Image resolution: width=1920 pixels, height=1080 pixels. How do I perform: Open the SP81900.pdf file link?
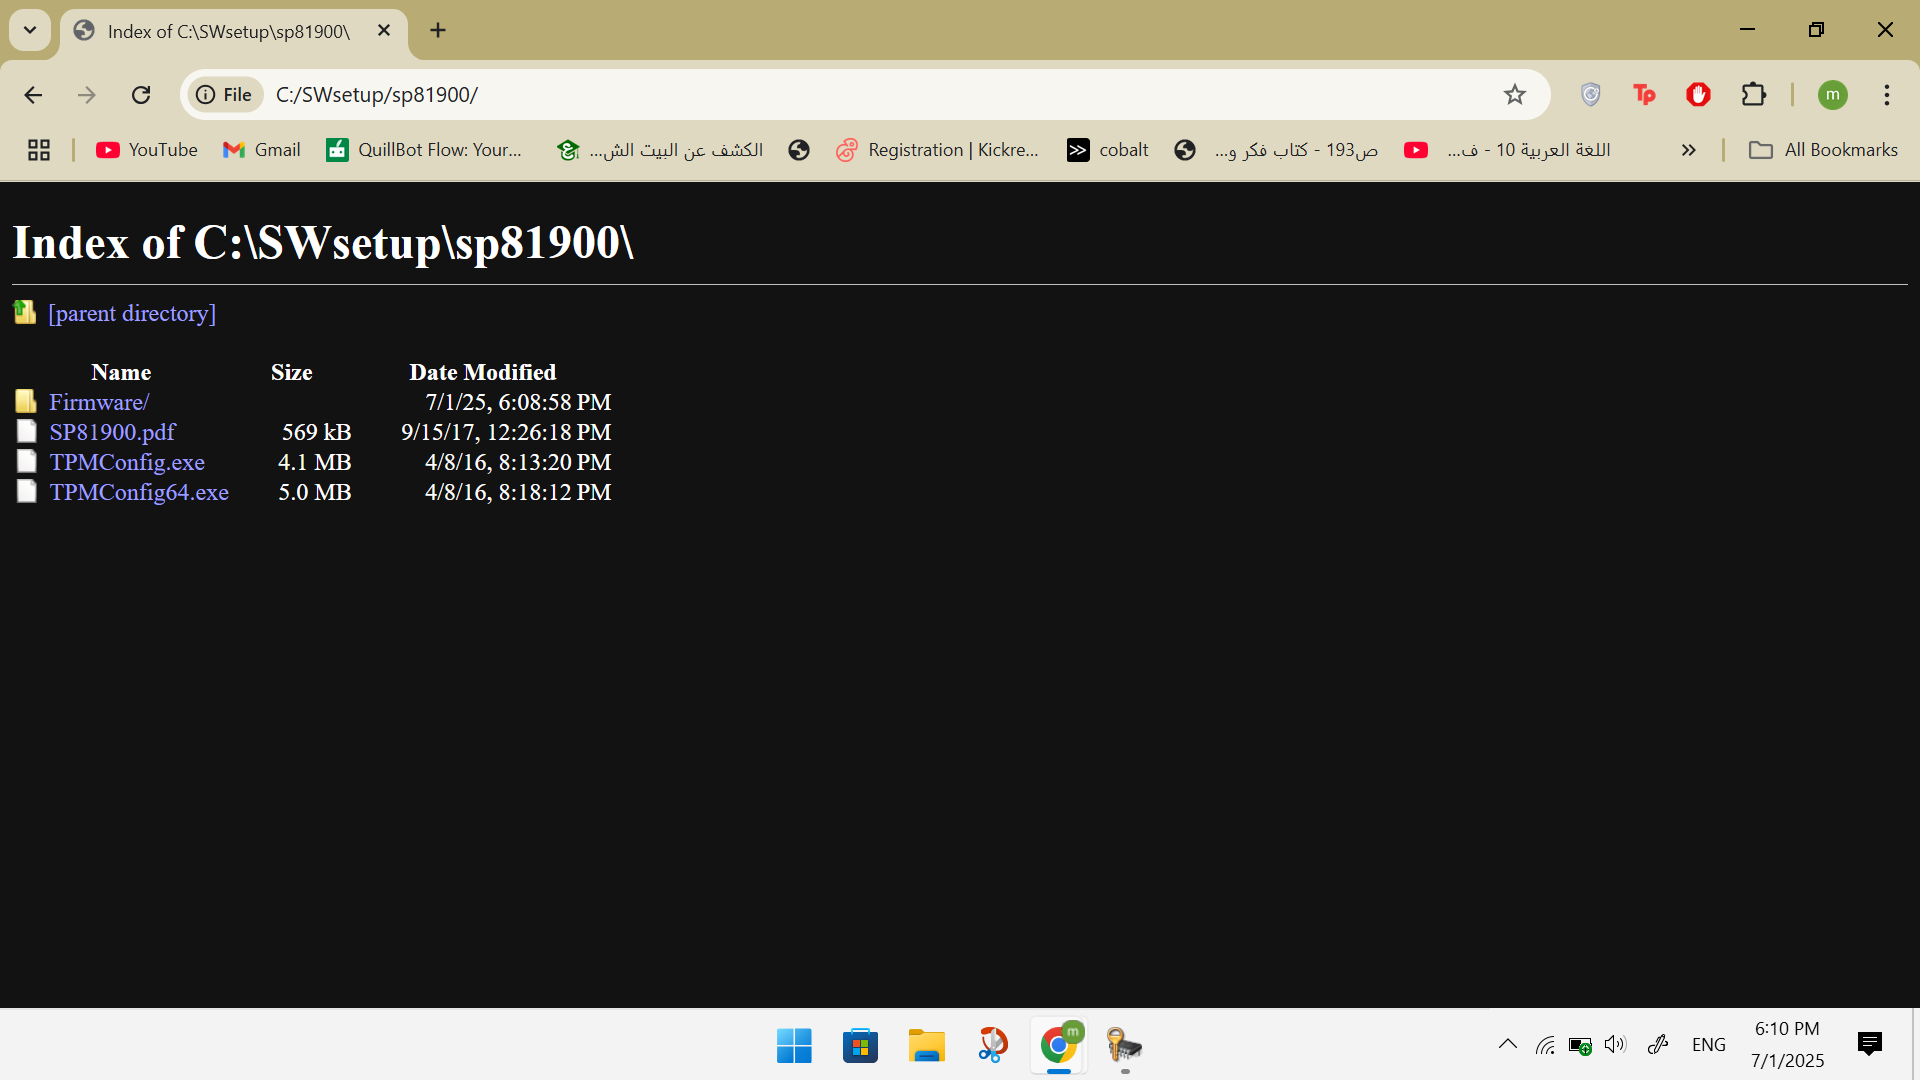click(112, 432)
